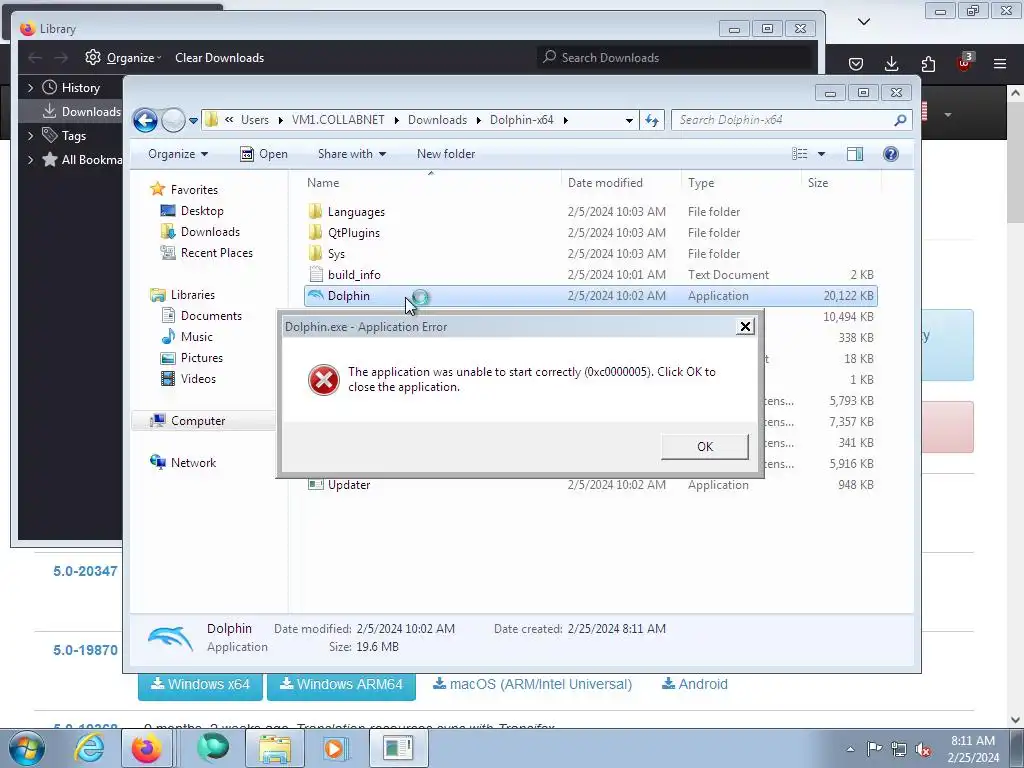Screen dimensions: 1024x768
Task: Click the search magnifier icon in Explorer
Action: pos(901,120)
